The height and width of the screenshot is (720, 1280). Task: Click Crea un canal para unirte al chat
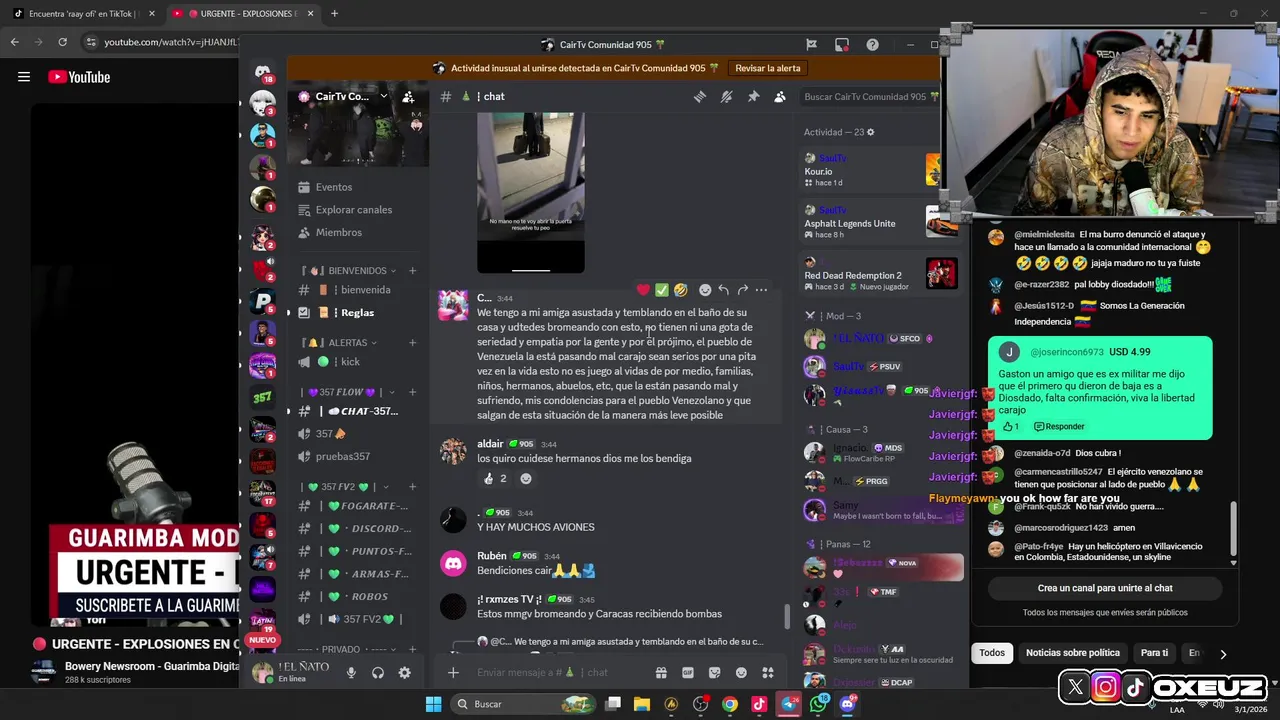pyautogui.click(x=1105, y=589)
